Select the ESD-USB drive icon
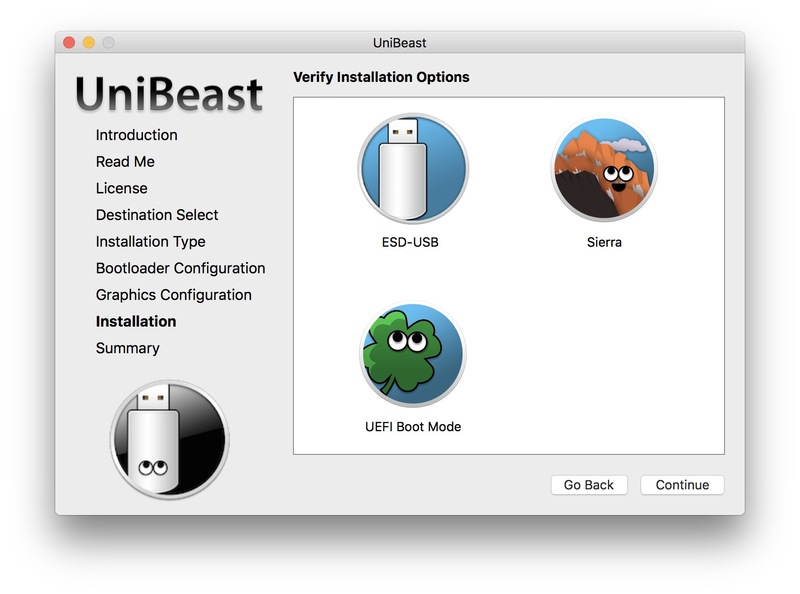The width and height of the screenshot is (800, 594). 413,168
